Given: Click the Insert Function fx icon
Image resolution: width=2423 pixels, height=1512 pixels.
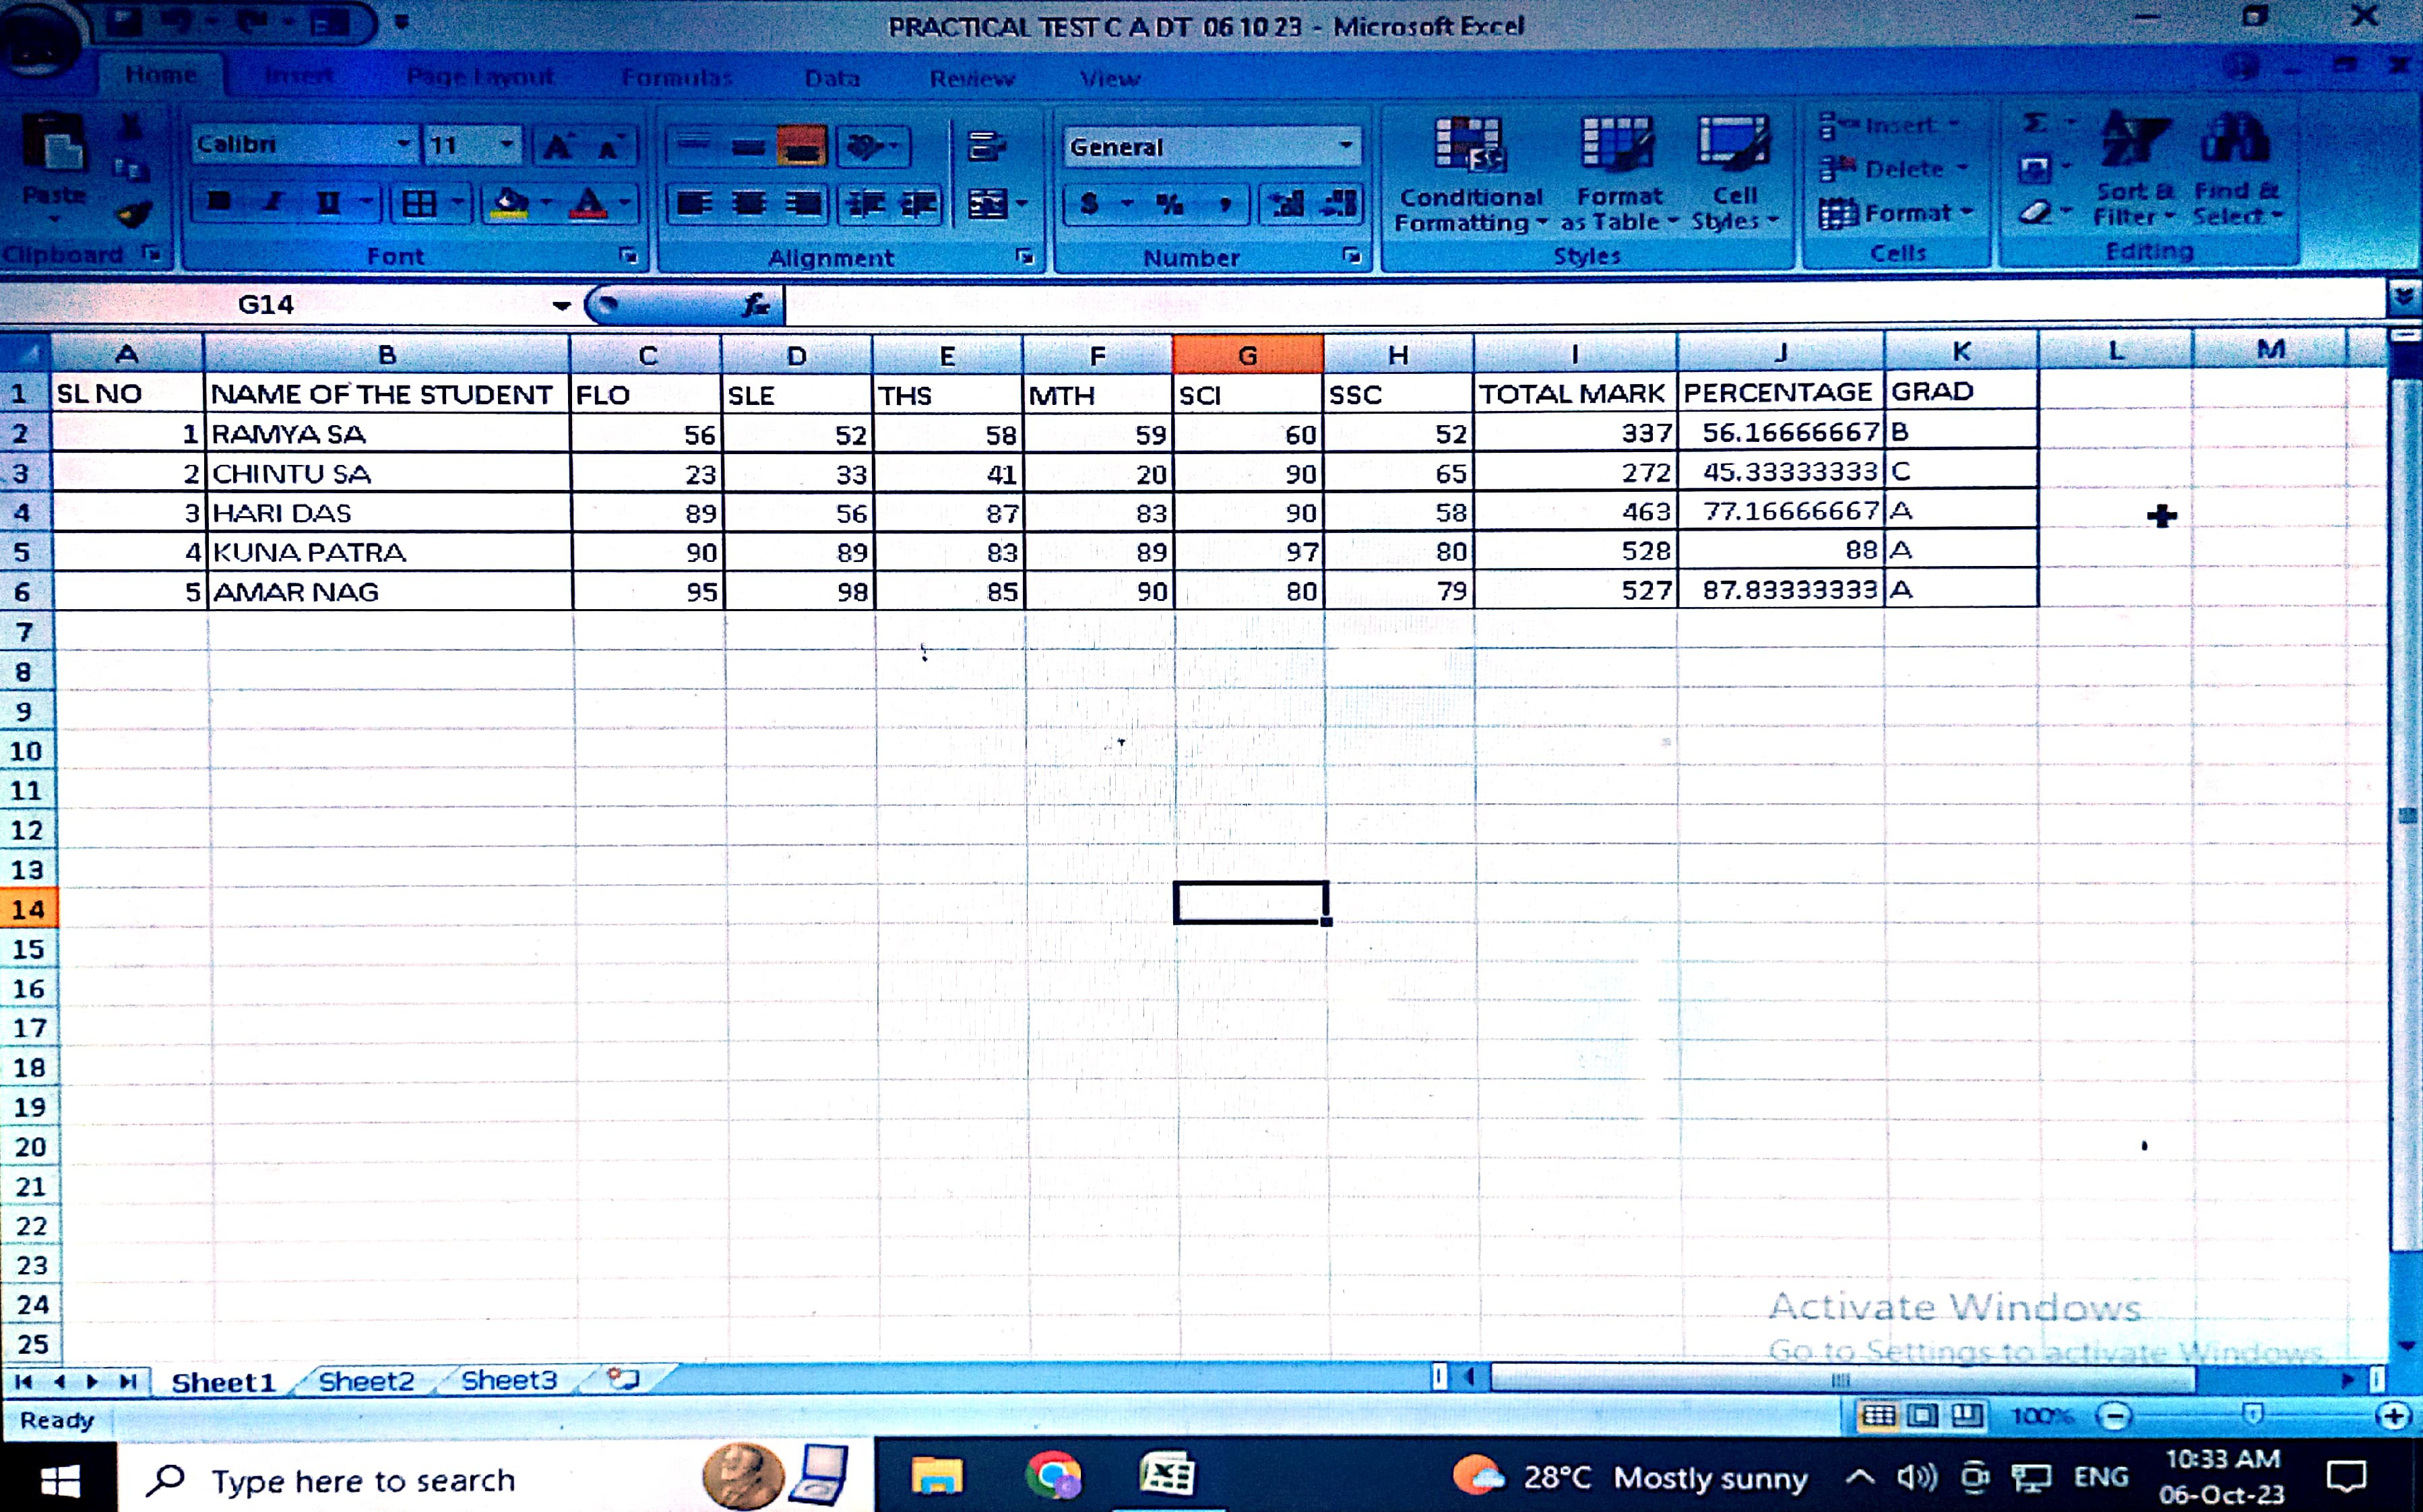Looking at the screenshot, I should [x=755, y=304].
